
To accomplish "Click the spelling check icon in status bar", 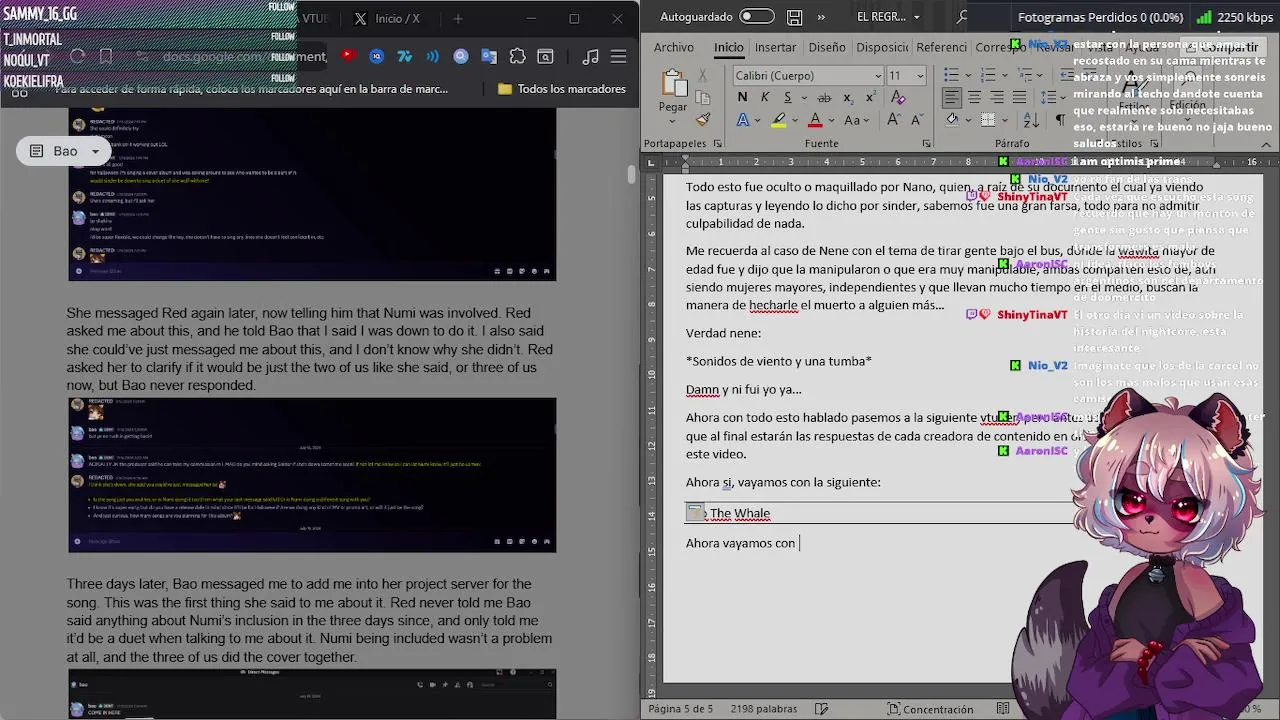I will tap(821, 709).
